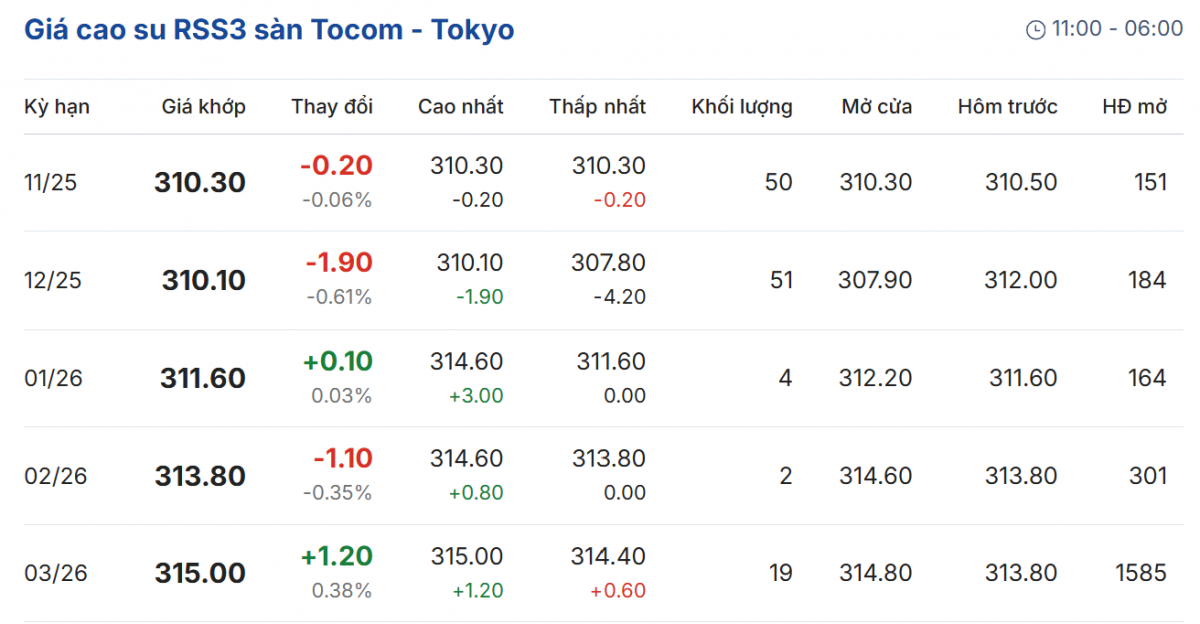Choose the 03/26 contract term

pos(56,574)
